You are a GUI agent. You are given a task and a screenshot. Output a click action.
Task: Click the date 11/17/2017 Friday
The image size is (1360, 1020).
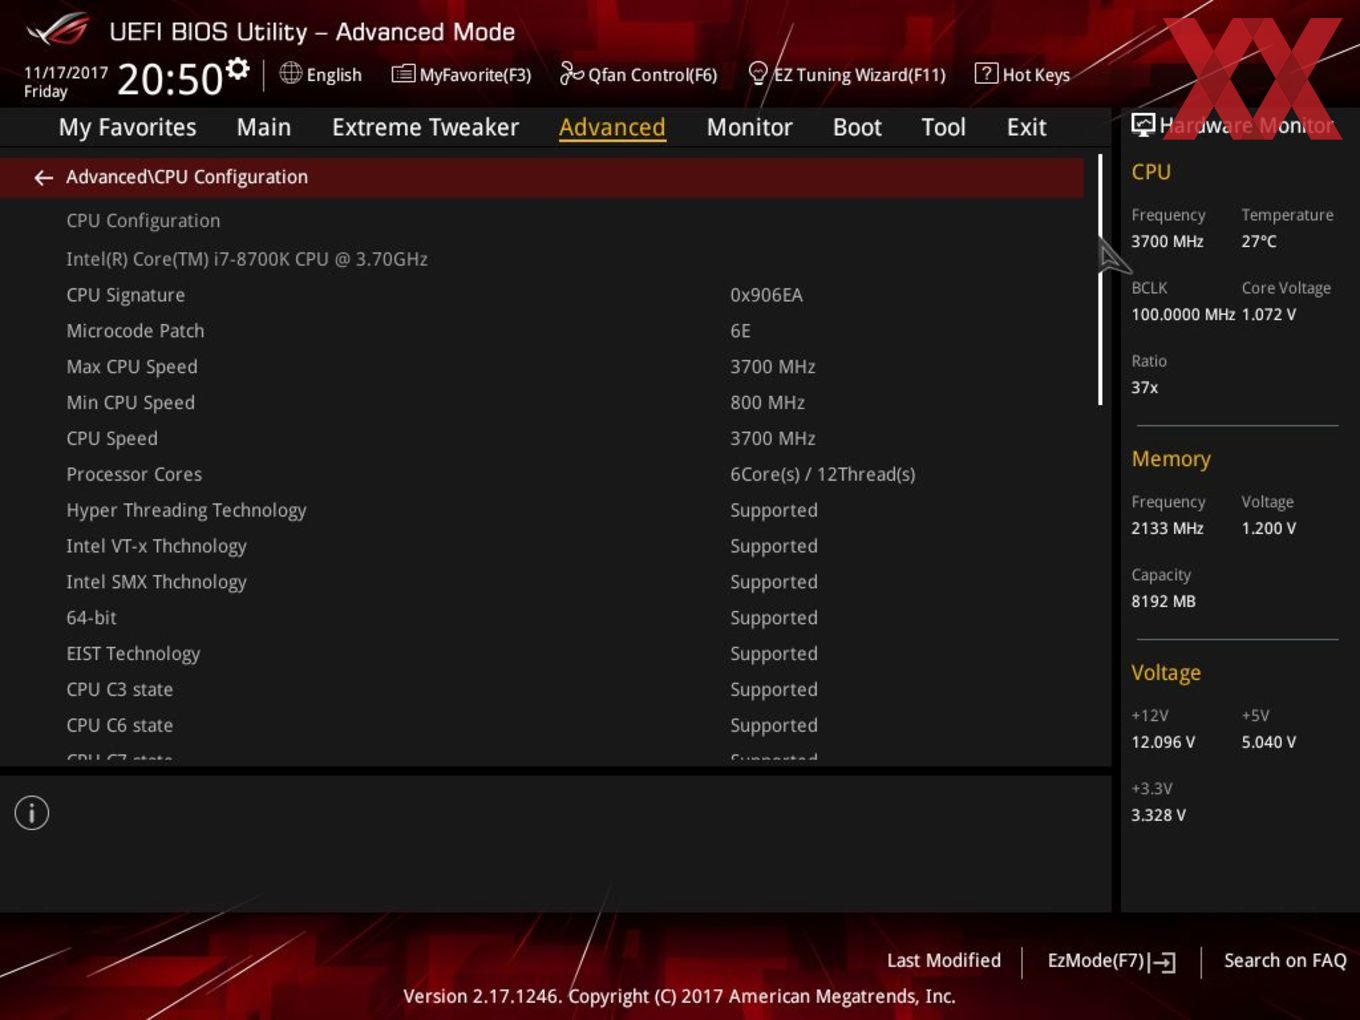(x=65, y=81)
